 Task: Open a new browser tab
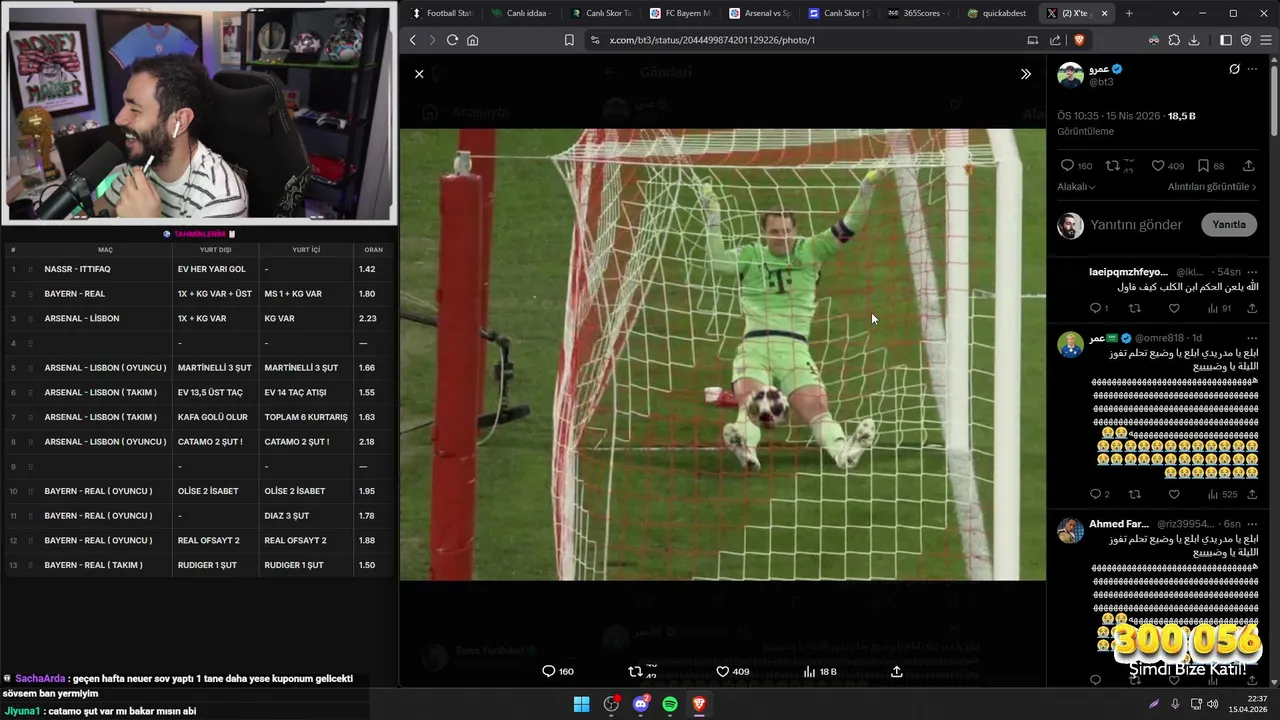[1129, 13]
